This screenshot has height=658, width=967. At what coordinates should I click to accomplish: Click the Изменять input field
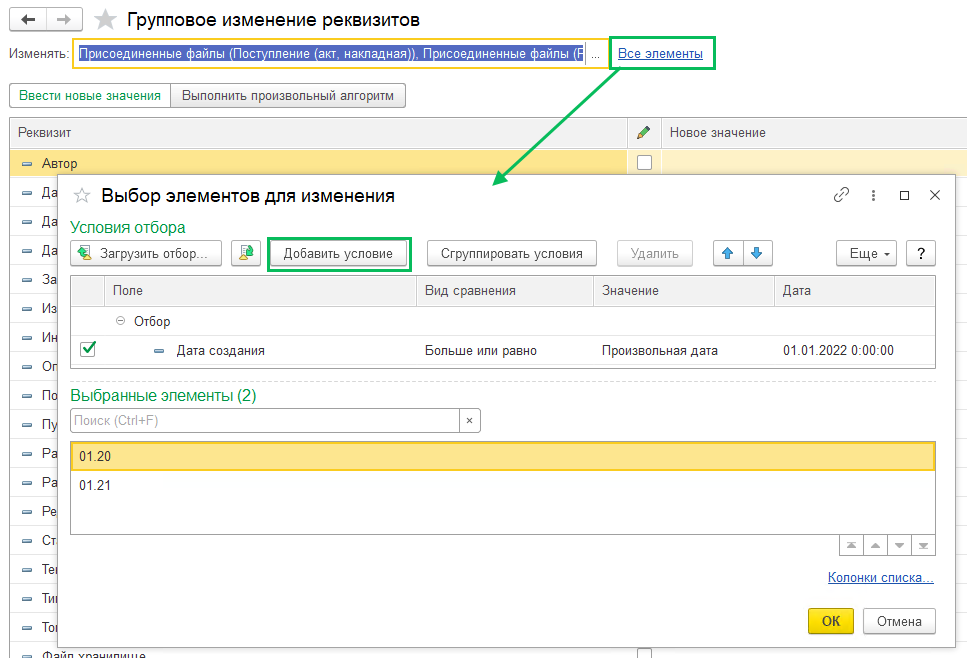(x=330, y=54)
